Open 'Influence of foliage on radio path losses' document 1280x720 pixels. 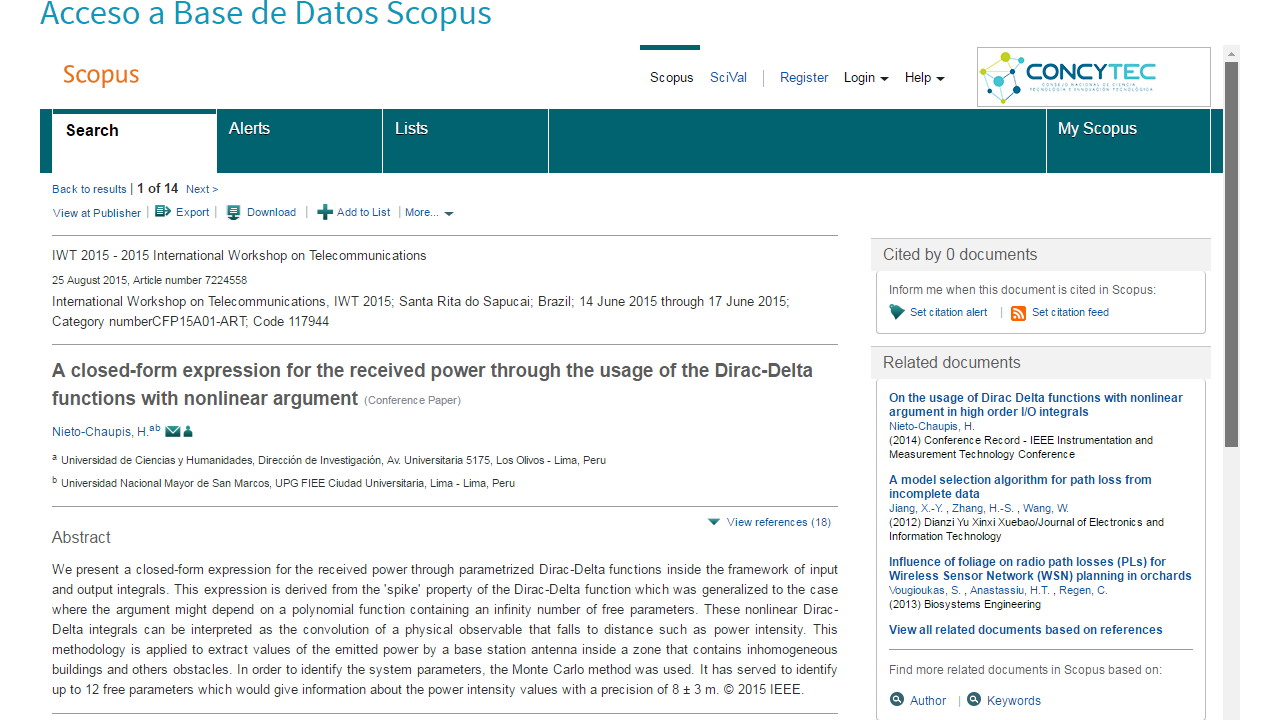[1040, 569]
